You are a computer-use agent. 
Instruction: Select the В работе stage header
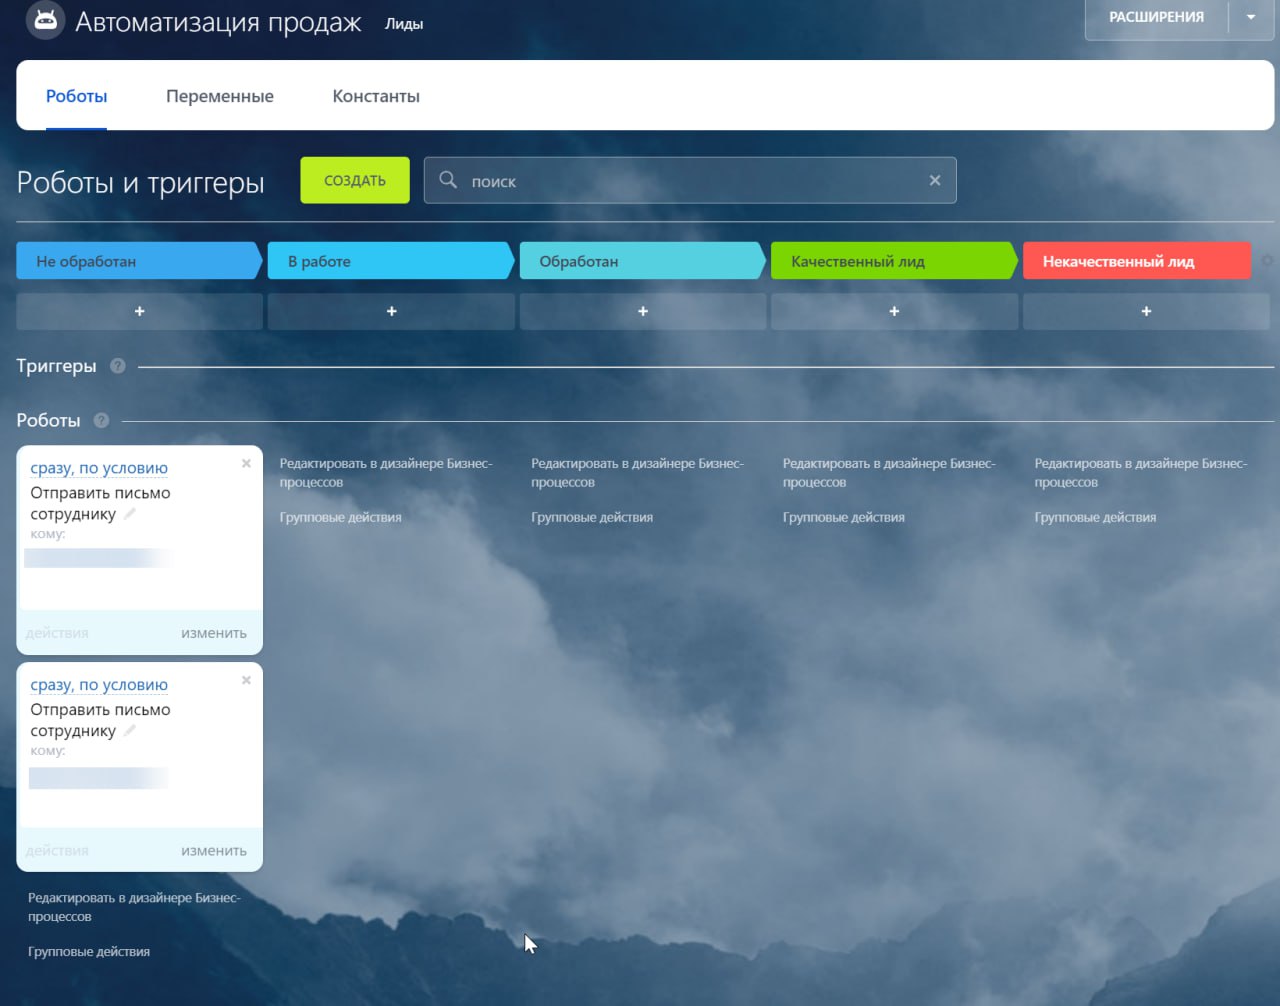(391, 261)
